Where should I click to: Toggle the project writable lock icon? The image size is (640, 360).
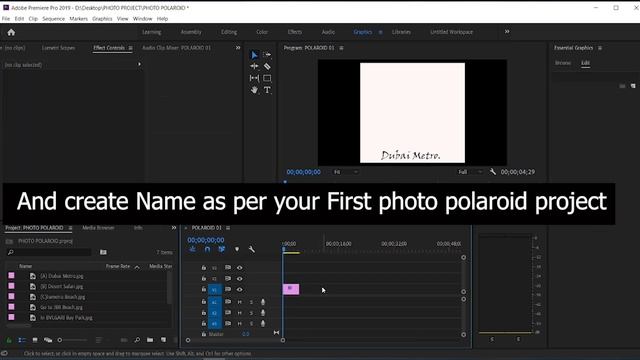click(x=9, y=340)
